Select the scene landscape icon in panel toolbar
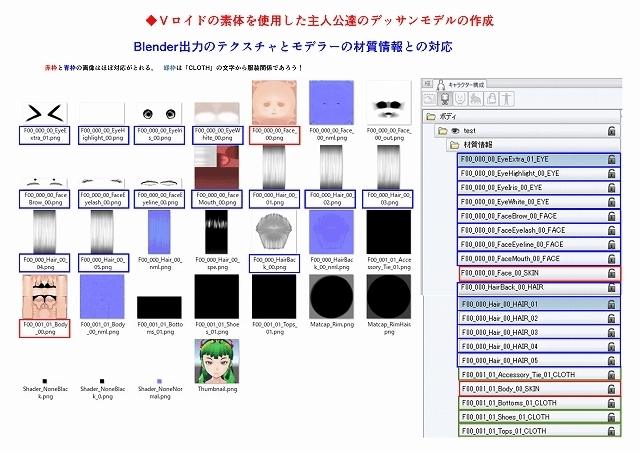 [429, 99]
